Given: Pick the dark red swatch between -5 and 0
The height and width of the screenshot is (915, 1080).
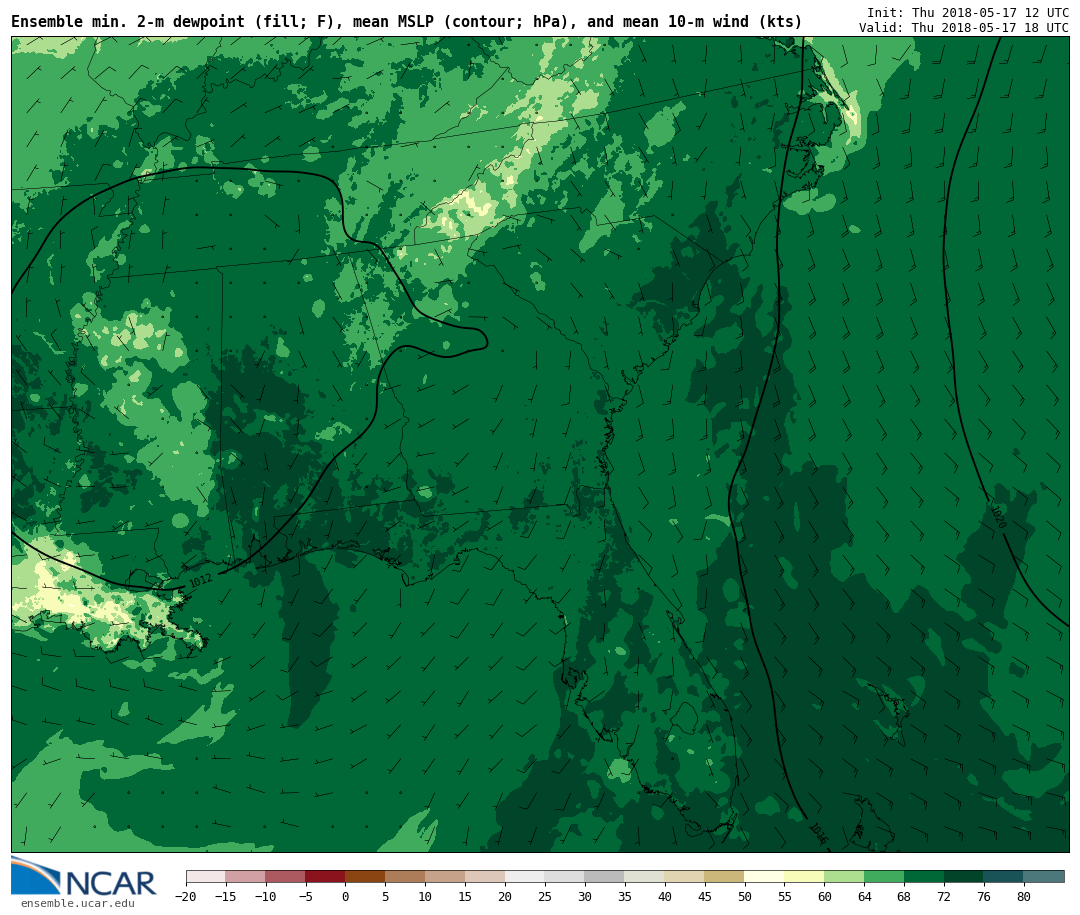Looking at the screenshot, I should (325, 877).
